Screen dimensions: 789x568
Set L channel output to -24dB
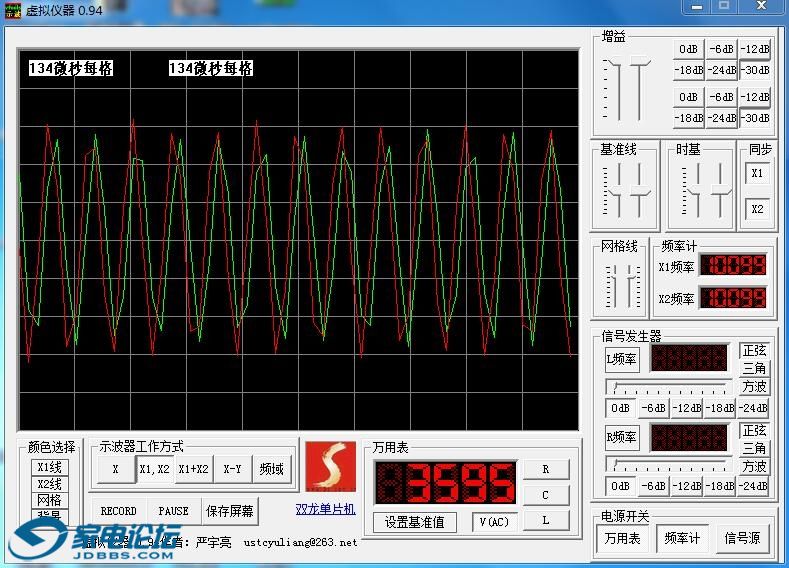point(753,408)
